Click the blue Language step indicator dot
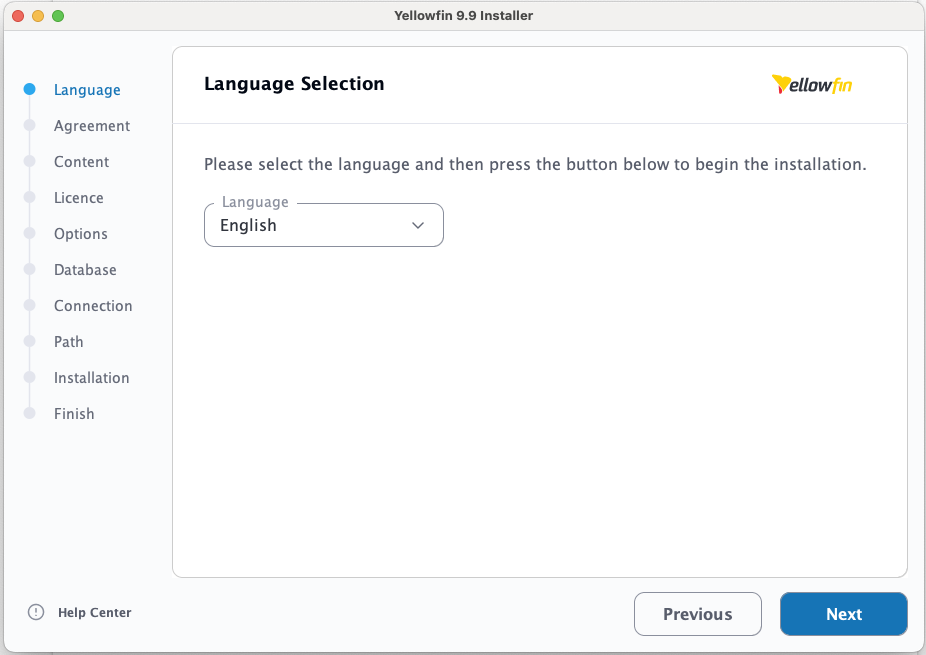Viewport: 926px width, 655px height. pyautogui.click(x=30, y=89)
